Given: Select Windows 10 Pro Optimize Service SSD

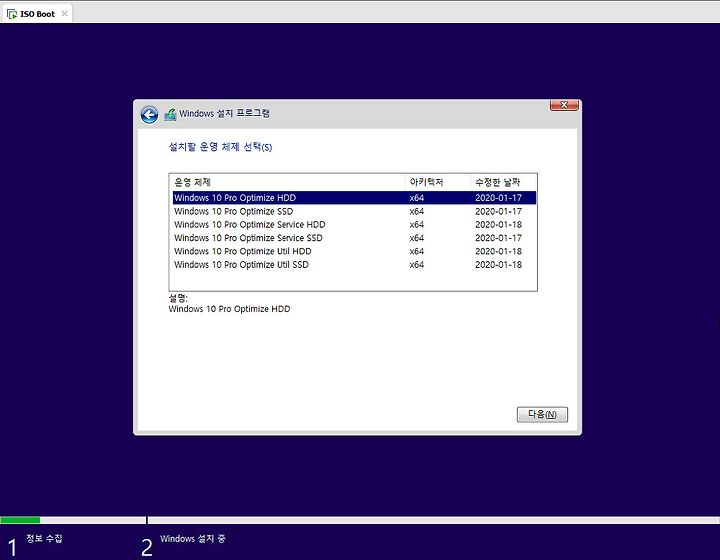Looking at the screenshot, I should [354, 238].
